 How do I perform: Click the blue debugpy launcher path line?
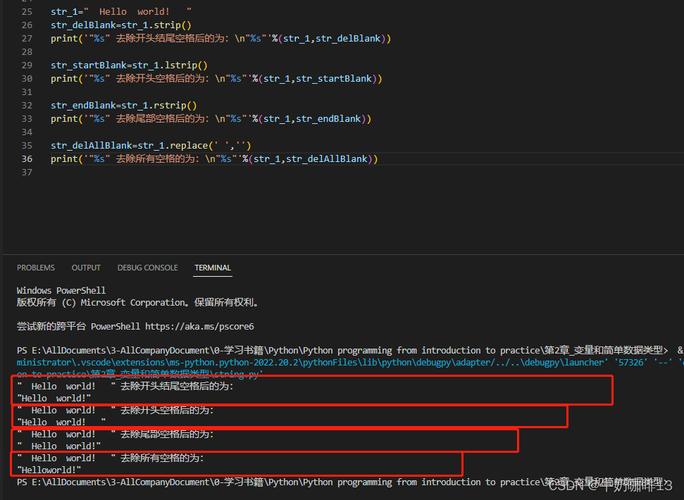click(x=349, y=363)
